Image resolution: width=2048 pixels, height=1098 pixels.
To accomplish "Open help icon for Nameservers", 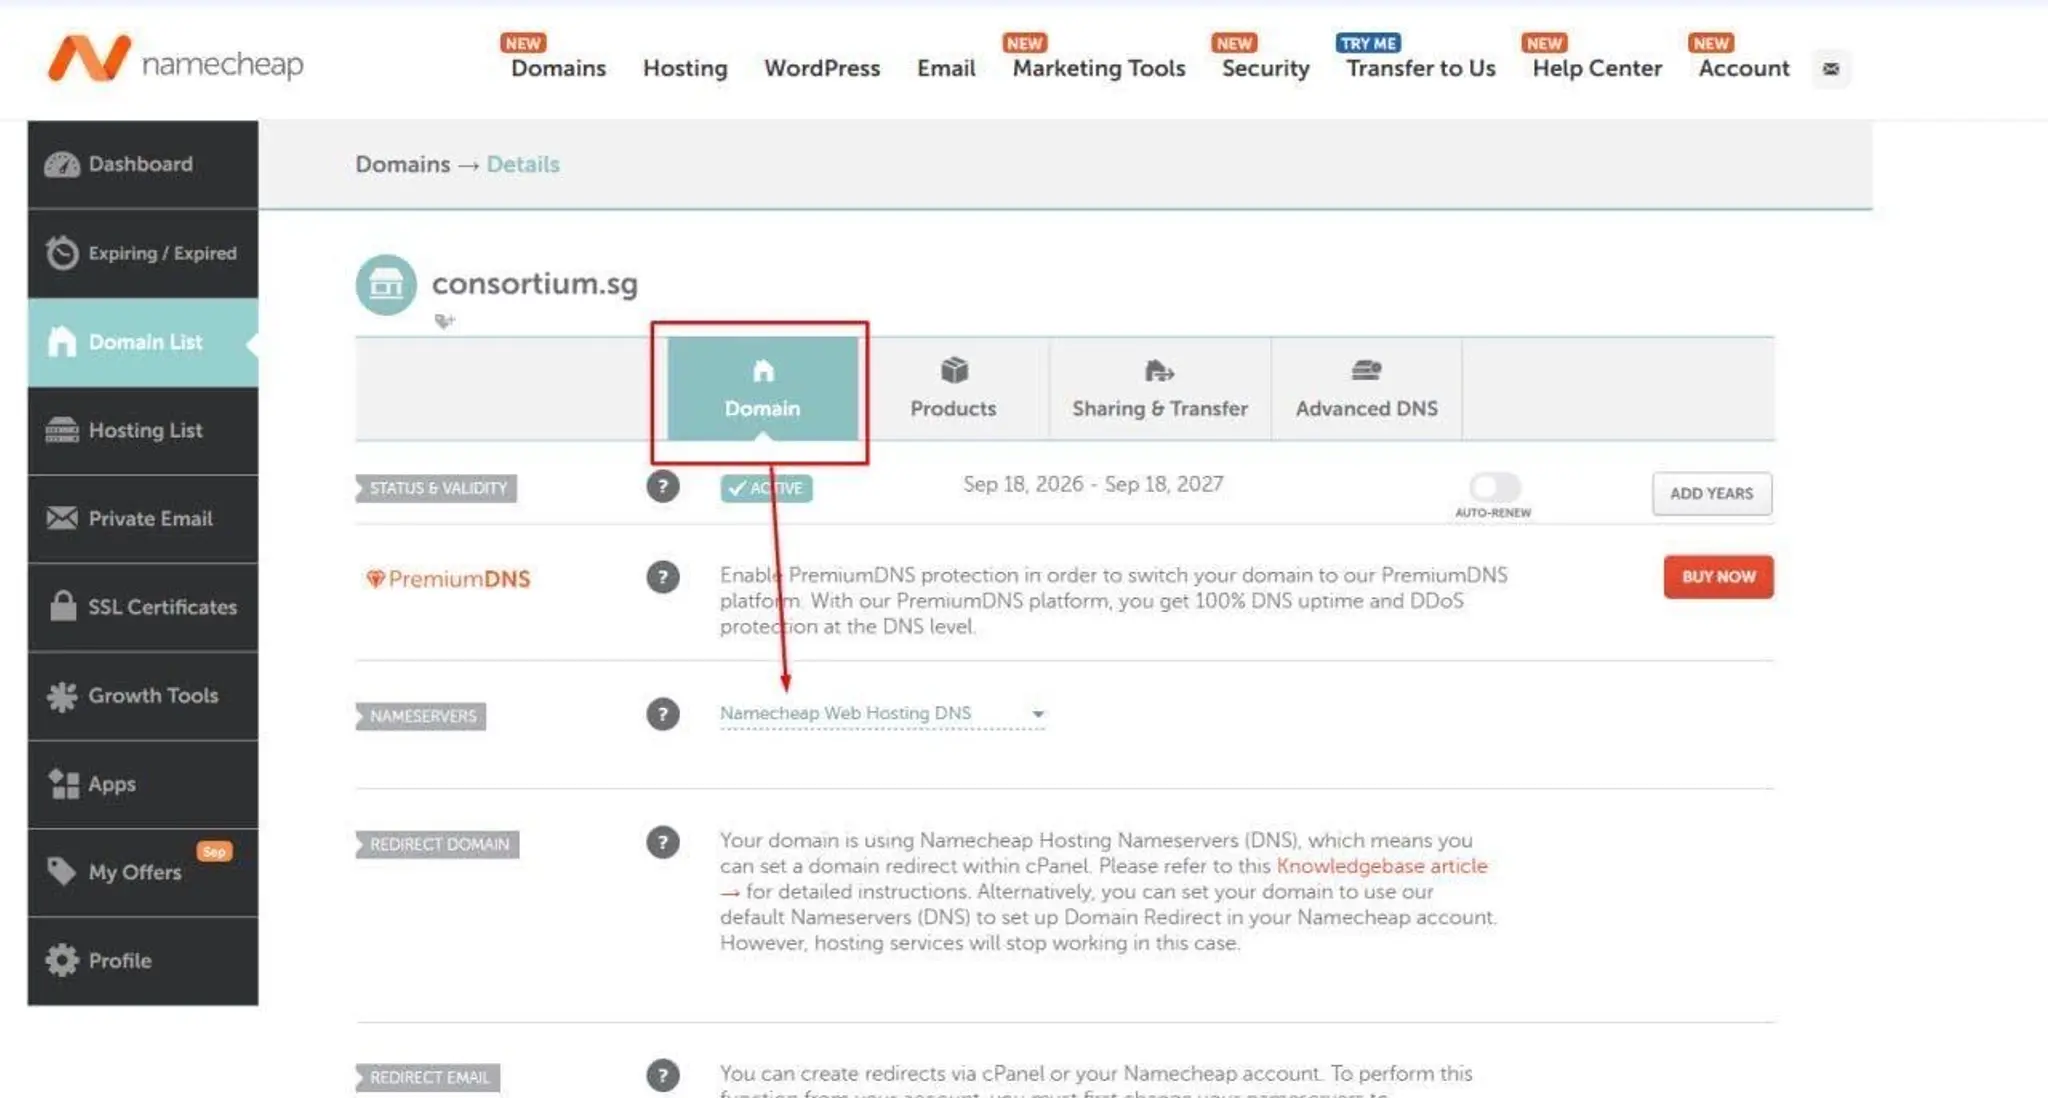I will click(x=662, y=714).
